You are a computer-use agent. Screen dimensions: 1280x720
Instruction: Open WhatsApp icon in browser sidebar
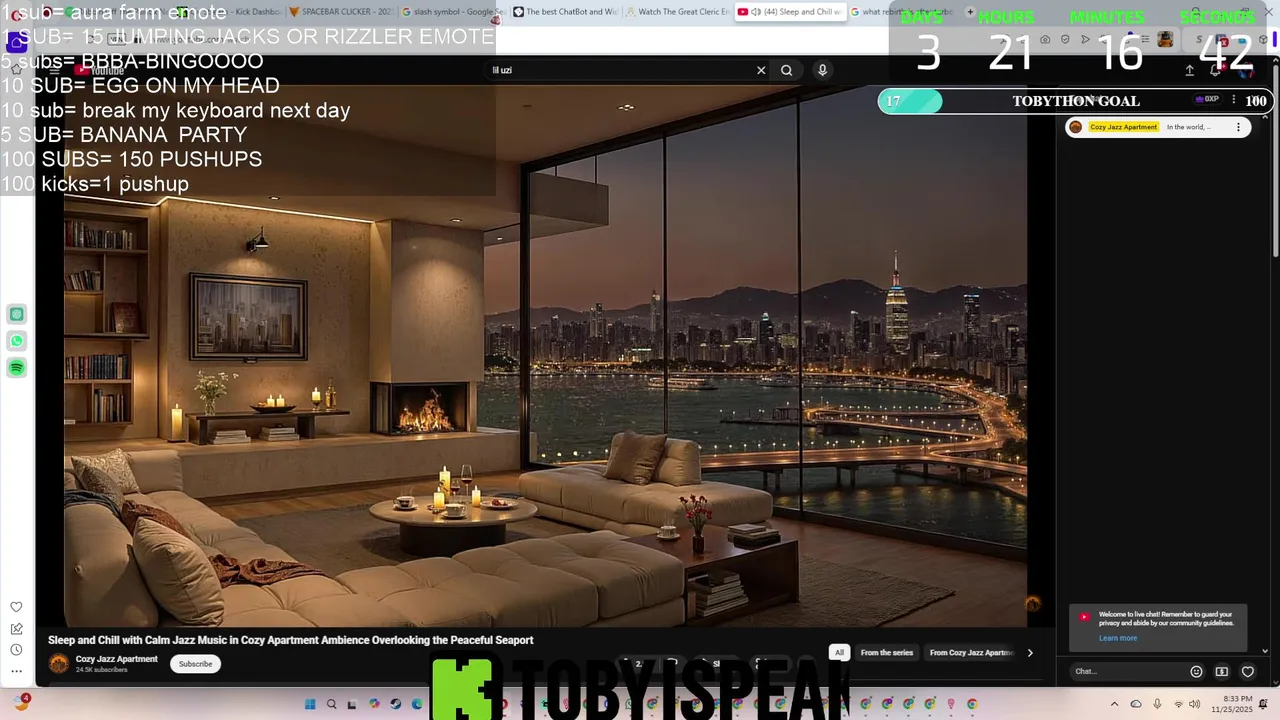coord(17,341)
